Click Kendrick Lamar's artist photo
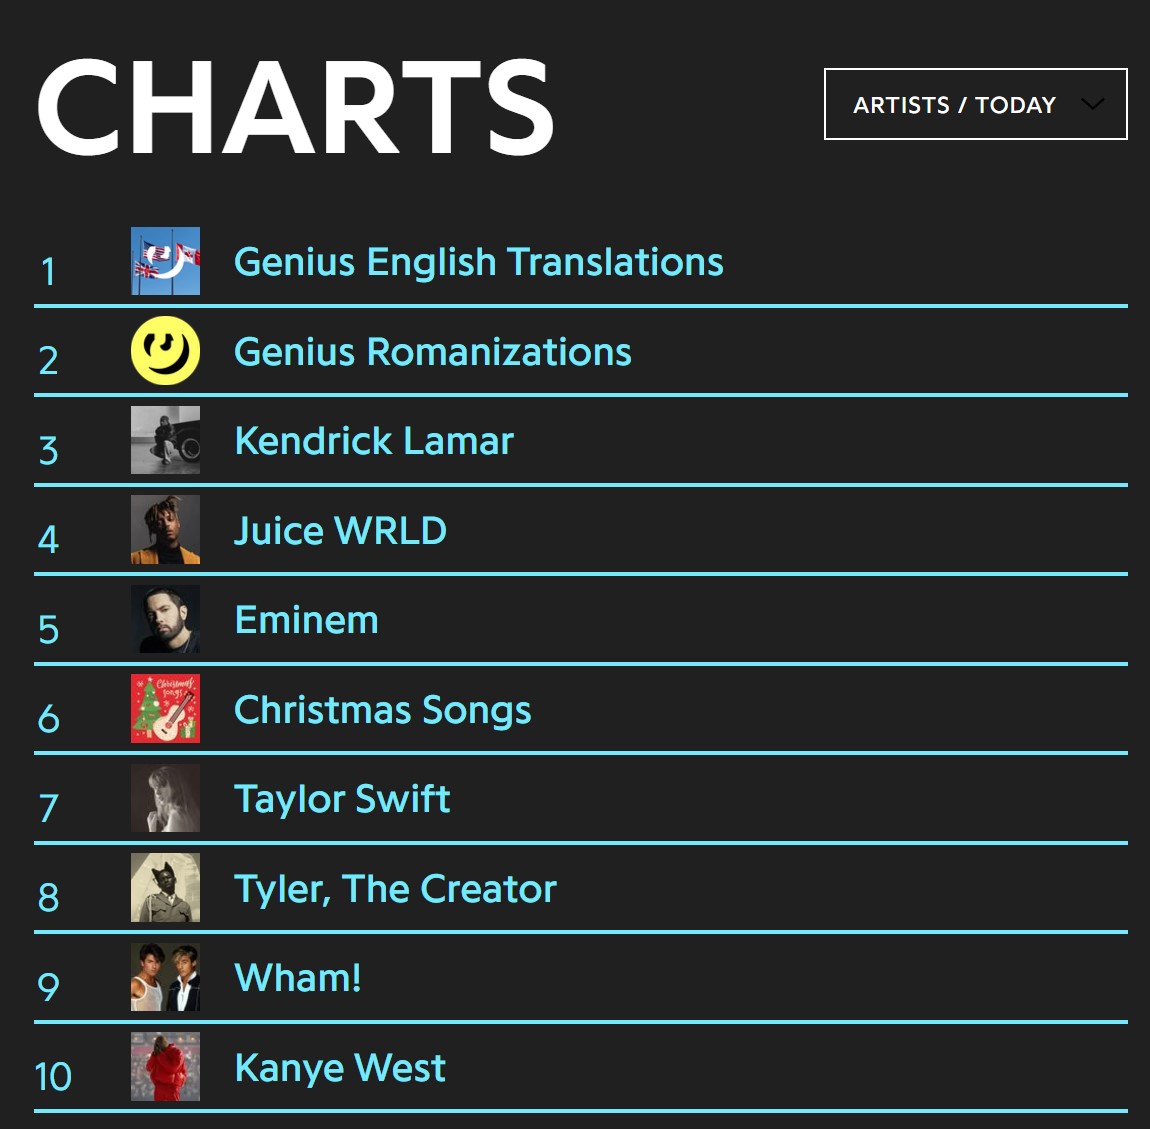The width and height of the screenshot is (1150, 1129). [165, 440]
